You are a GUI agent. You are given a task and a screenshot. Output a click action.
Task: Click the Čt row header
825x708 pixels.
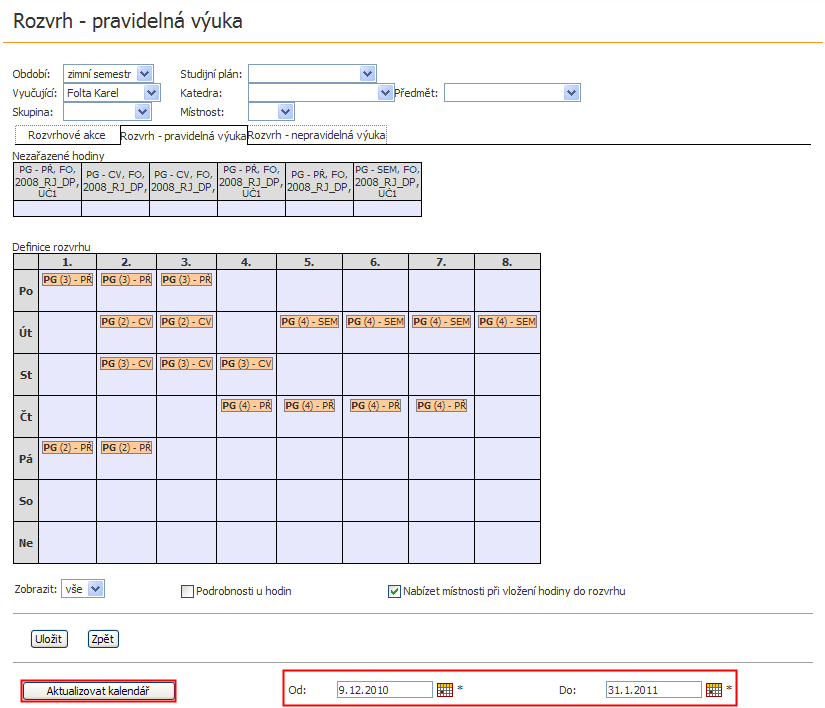pos(26,417)
